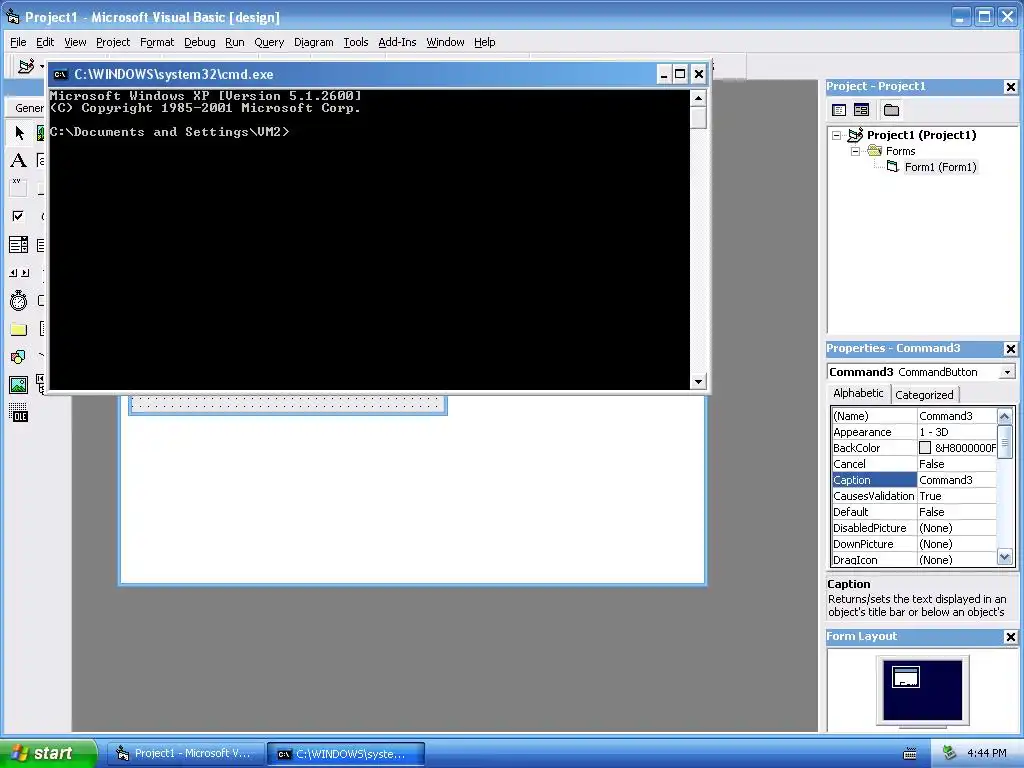
Task: Select the DisabledPicture property row
Action: click(914, 528)
